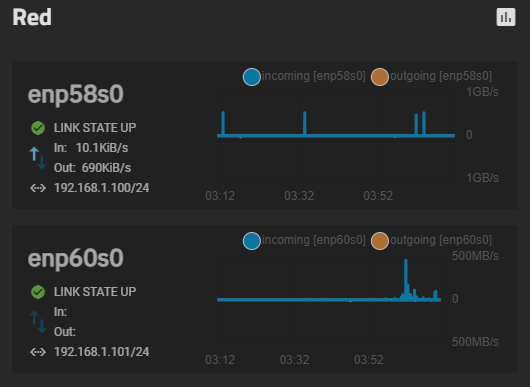
Task: Toggle the blue incoming [enp60s0] legend circle
Action: coord(251,241)
